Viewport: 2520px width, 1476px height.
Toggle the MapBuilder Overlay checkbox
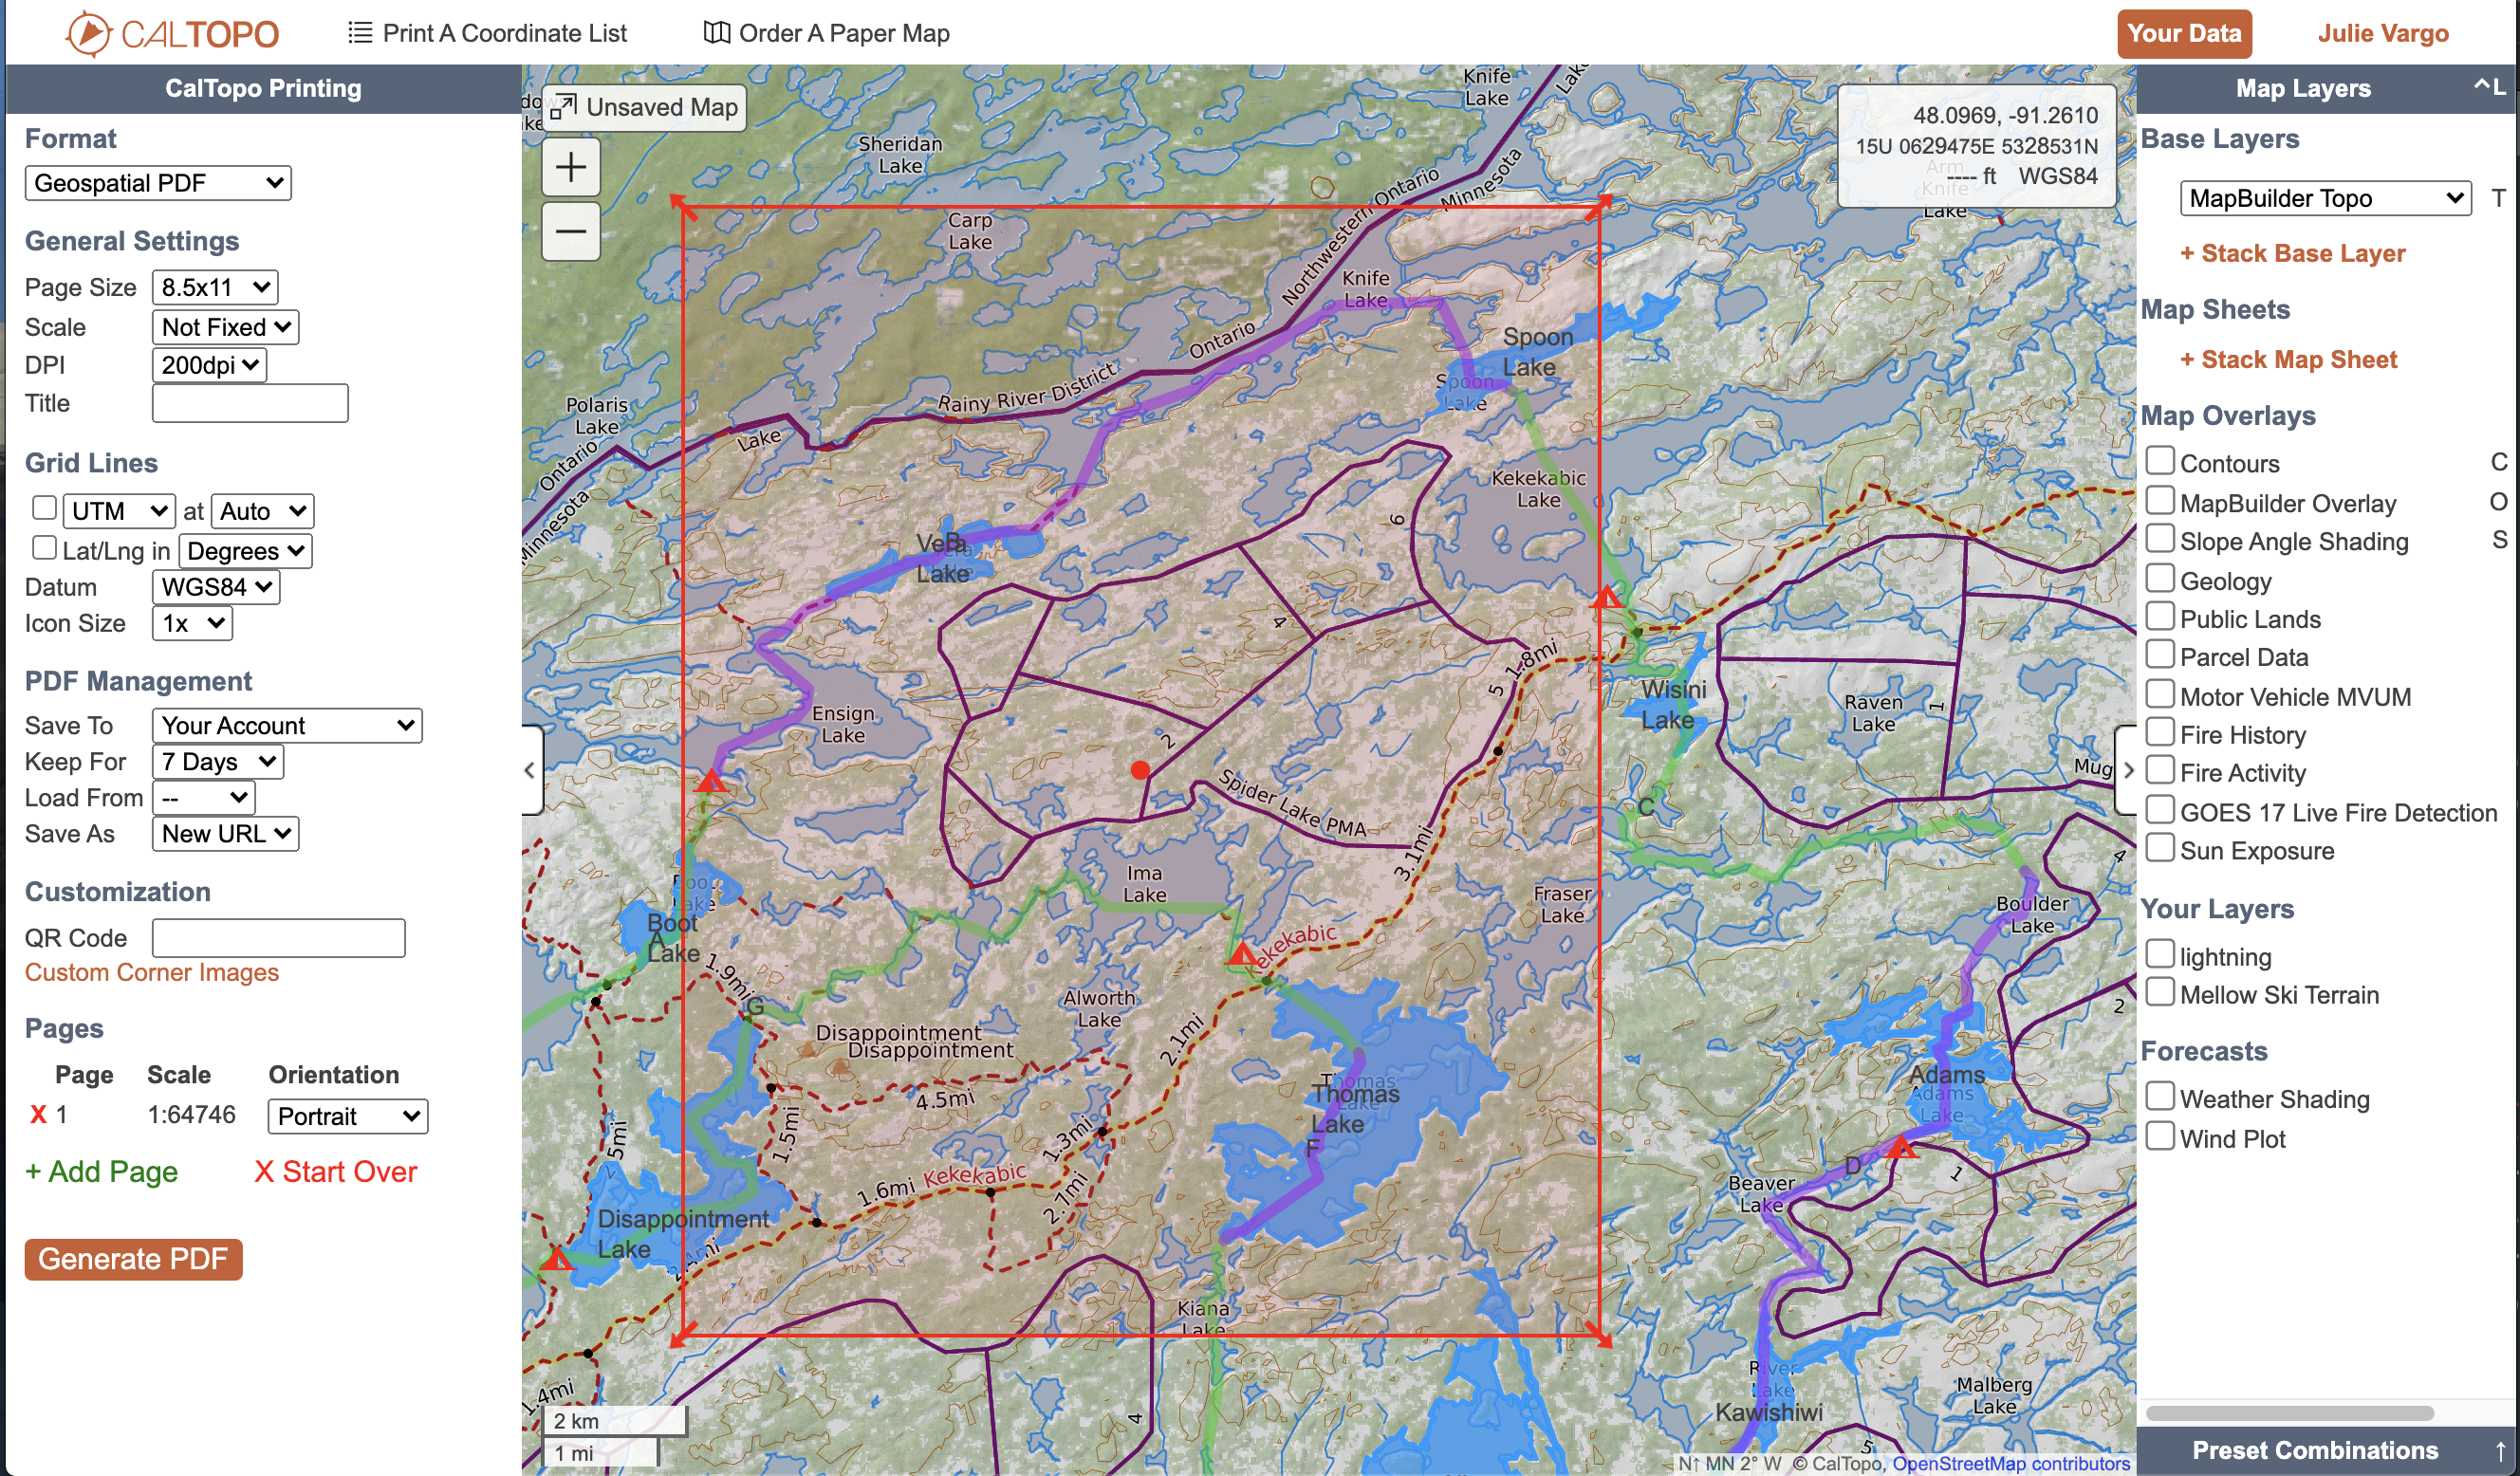click(2160, 500)
